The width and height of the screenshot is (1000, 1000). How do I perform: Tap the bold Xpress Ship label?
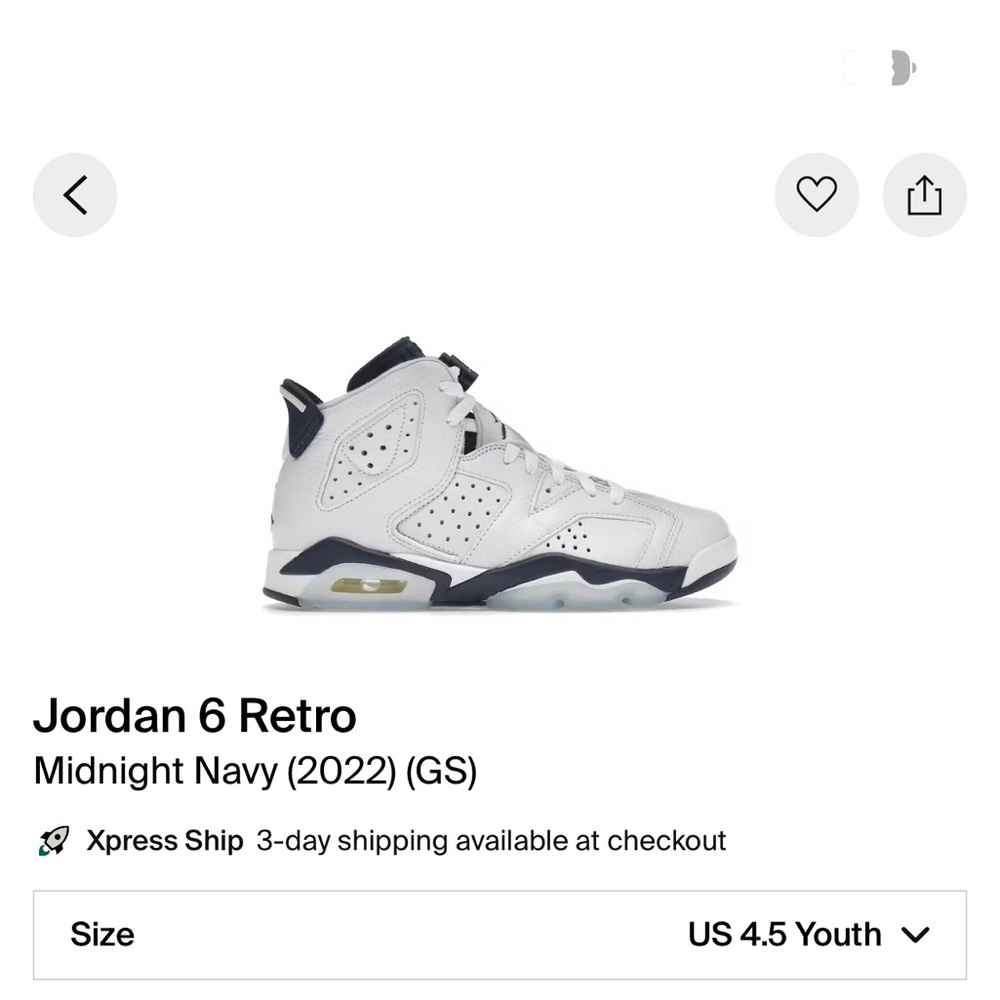click(x=163, y=840)
